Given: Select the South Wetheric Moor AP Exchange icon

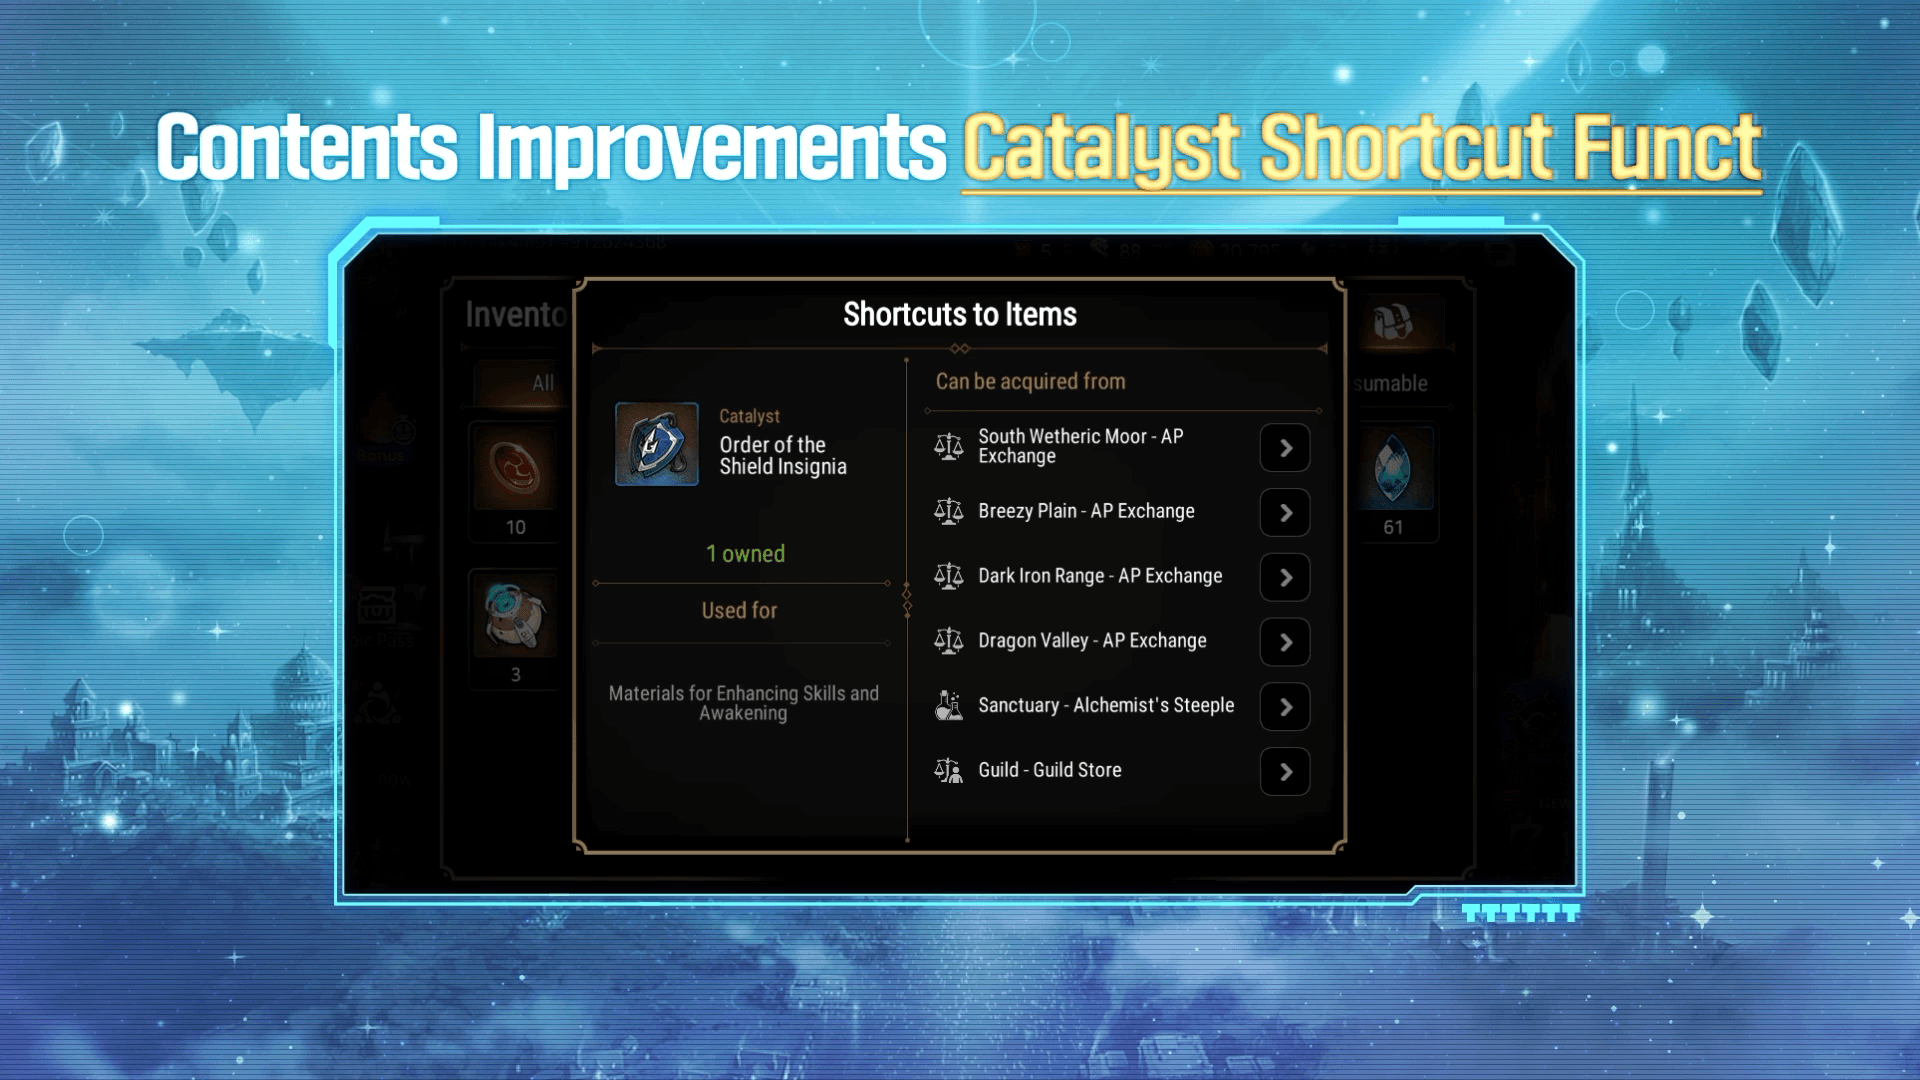Looking at the screenshot, I should click(948, 446).
